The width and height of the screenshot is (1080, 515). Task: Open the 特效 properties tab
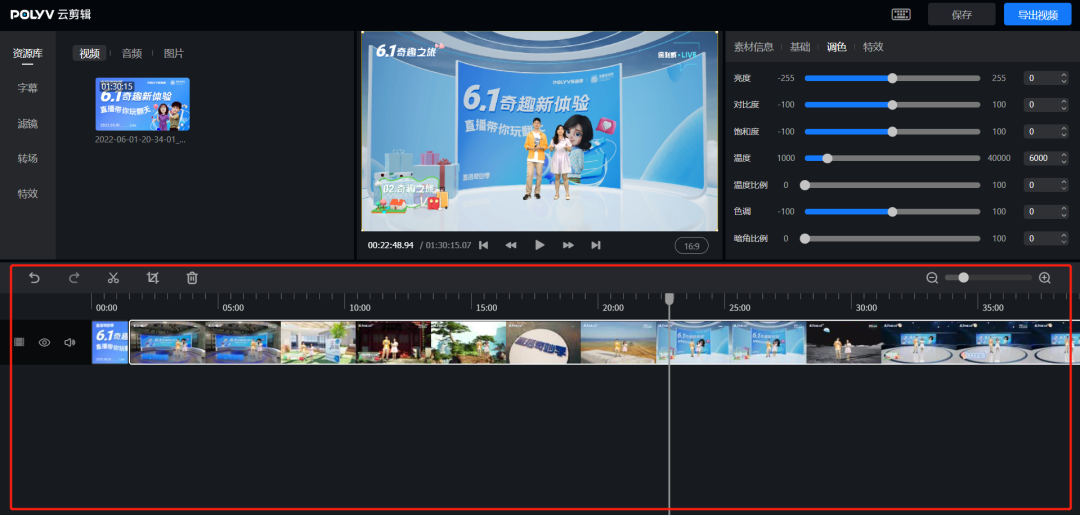pos(873,47)
